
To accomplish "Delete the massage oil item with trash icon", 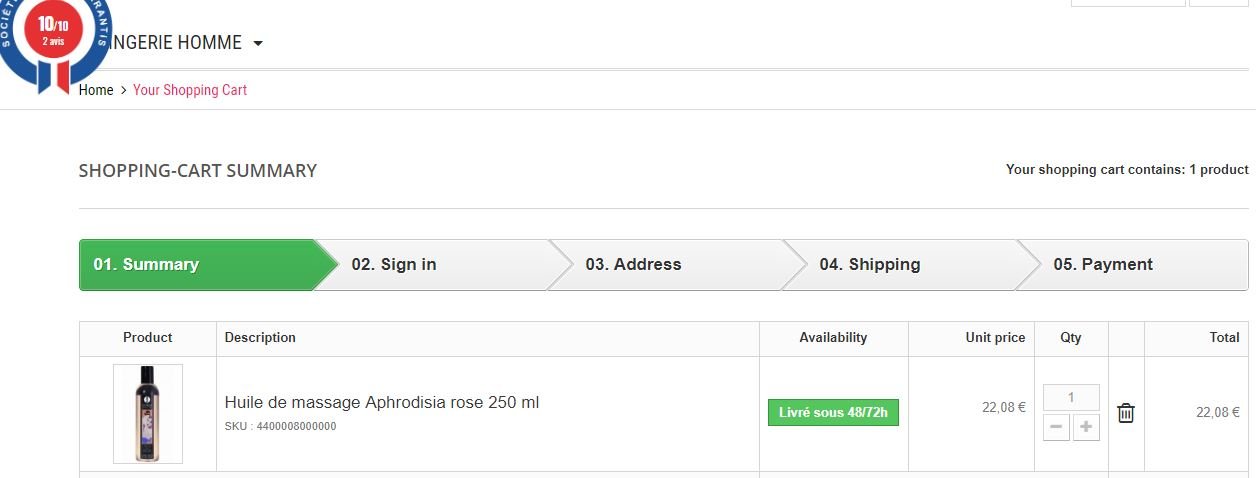I will point(1126,413).
